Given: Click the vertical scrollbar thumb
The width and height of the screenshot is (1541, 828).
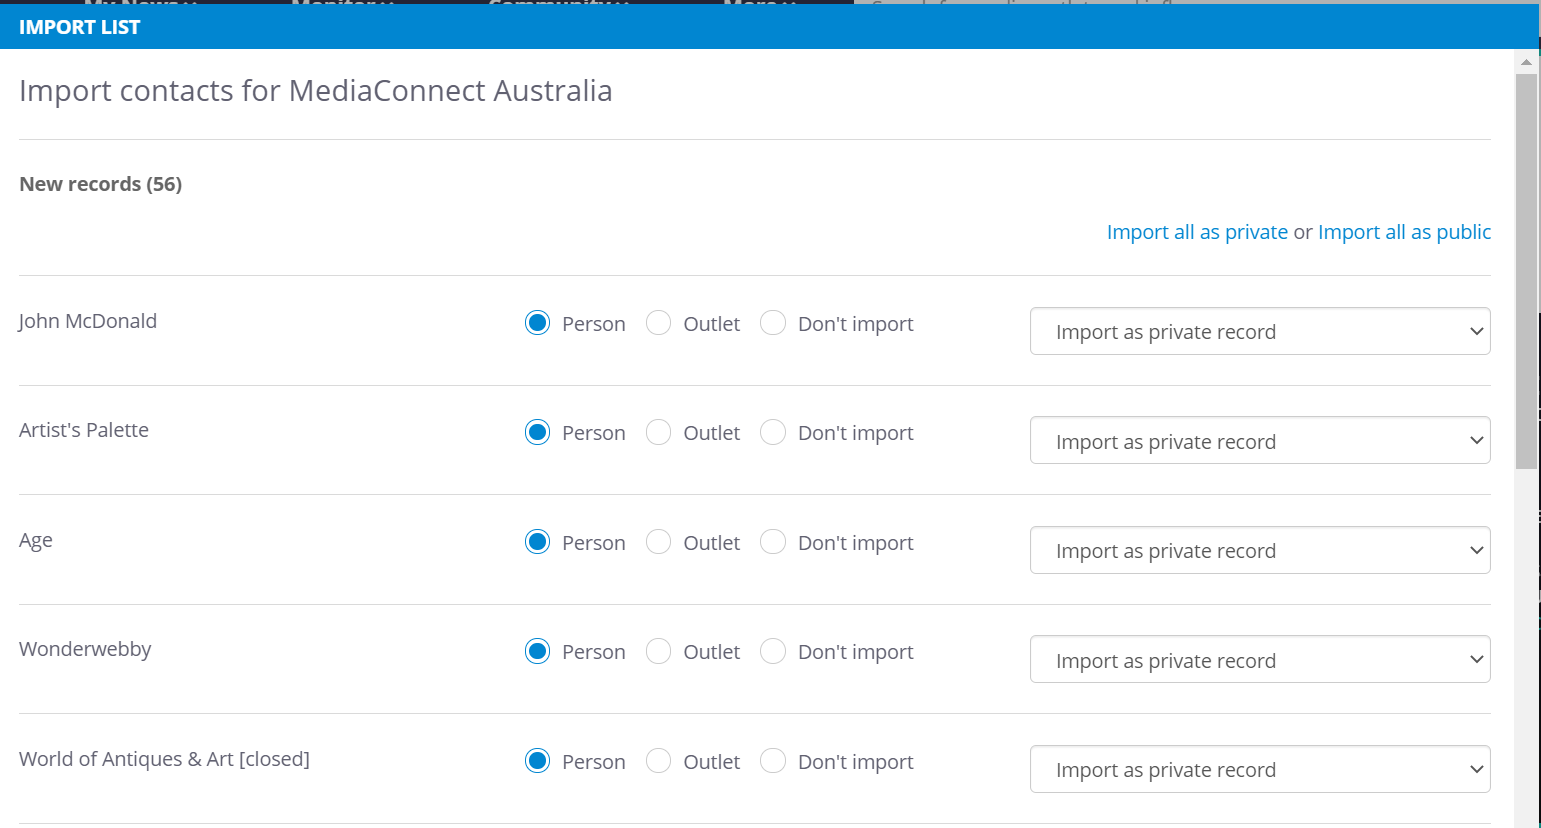Looking at the screenshot, I should (x=1526, y=270).
